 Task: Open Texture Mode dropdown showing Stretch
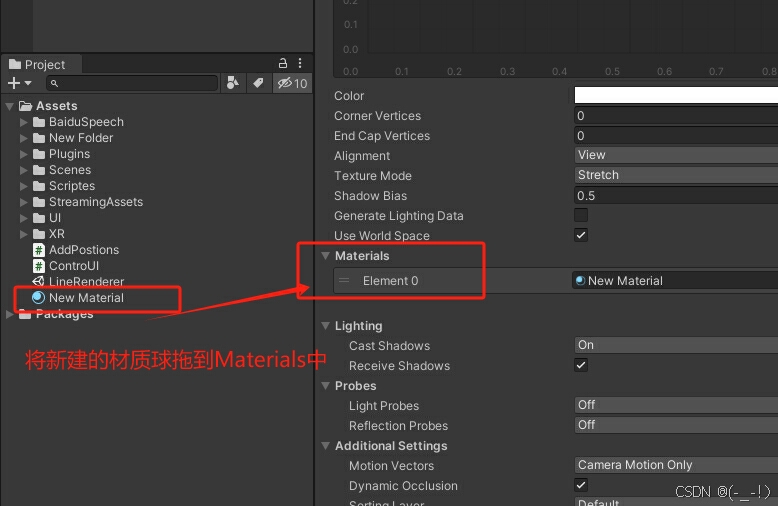point(676,175)
